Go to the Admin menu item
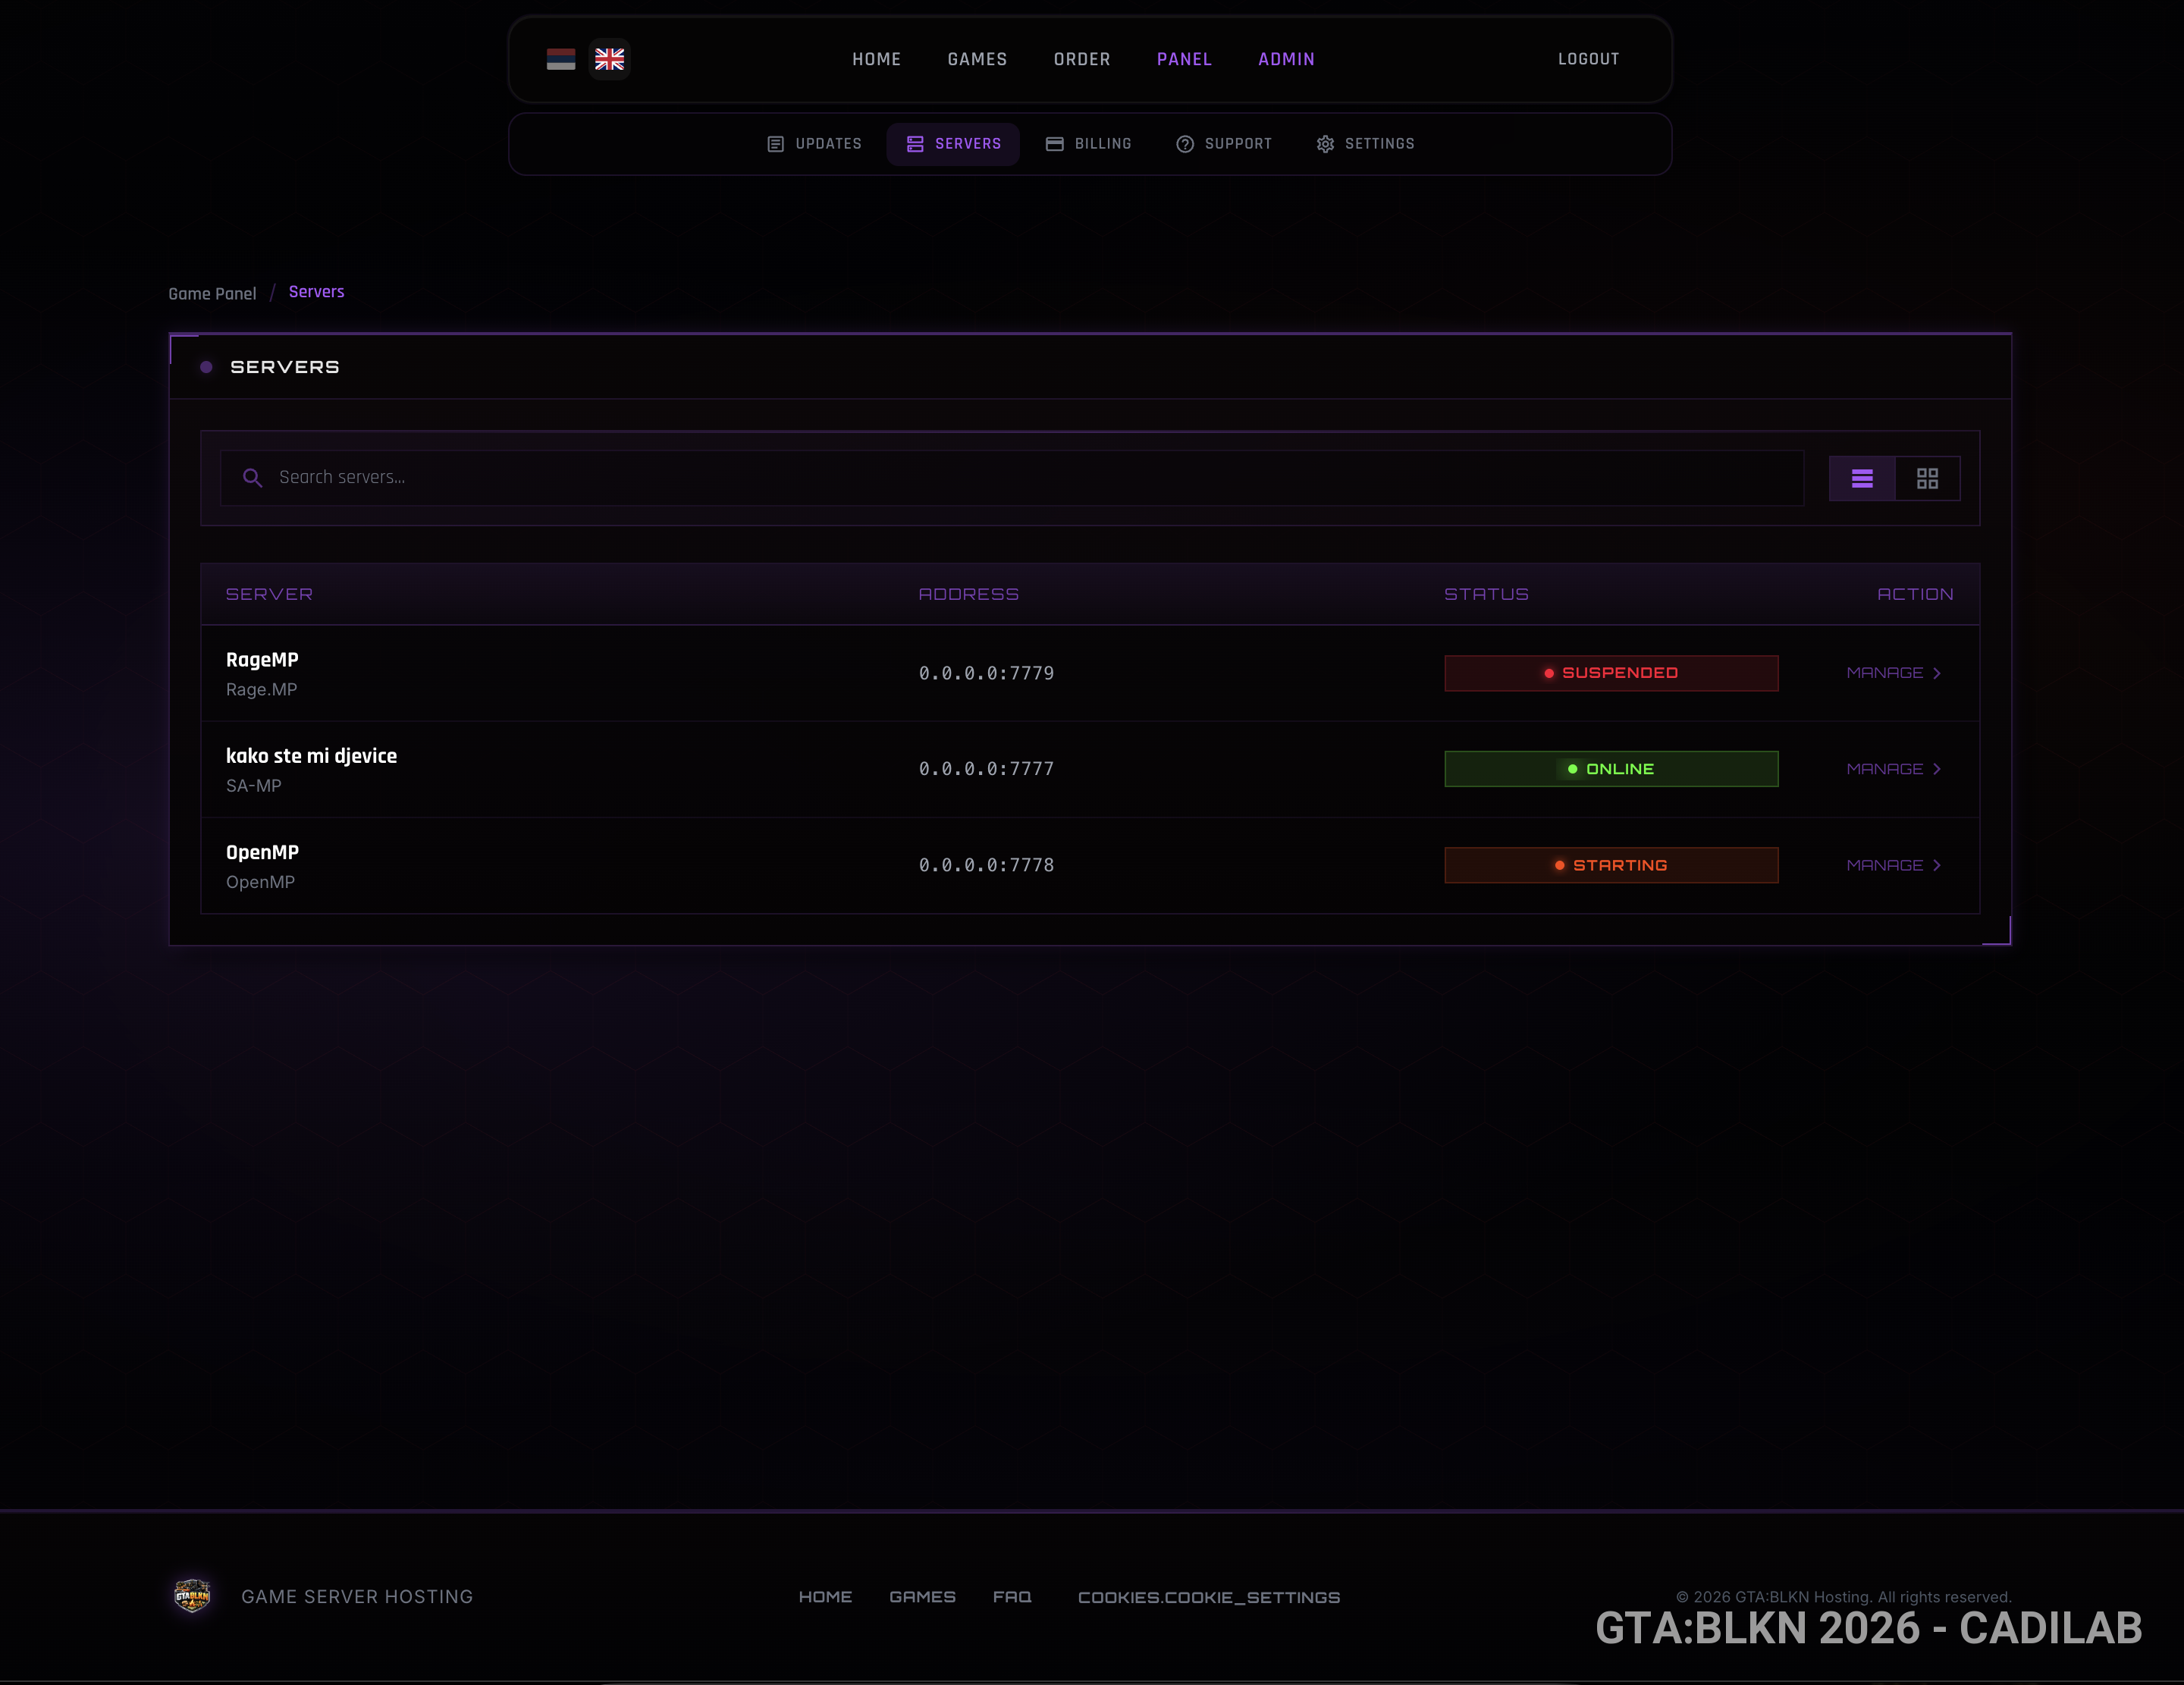This screenshot has height=1685, width=2184. pos(1286,59)
